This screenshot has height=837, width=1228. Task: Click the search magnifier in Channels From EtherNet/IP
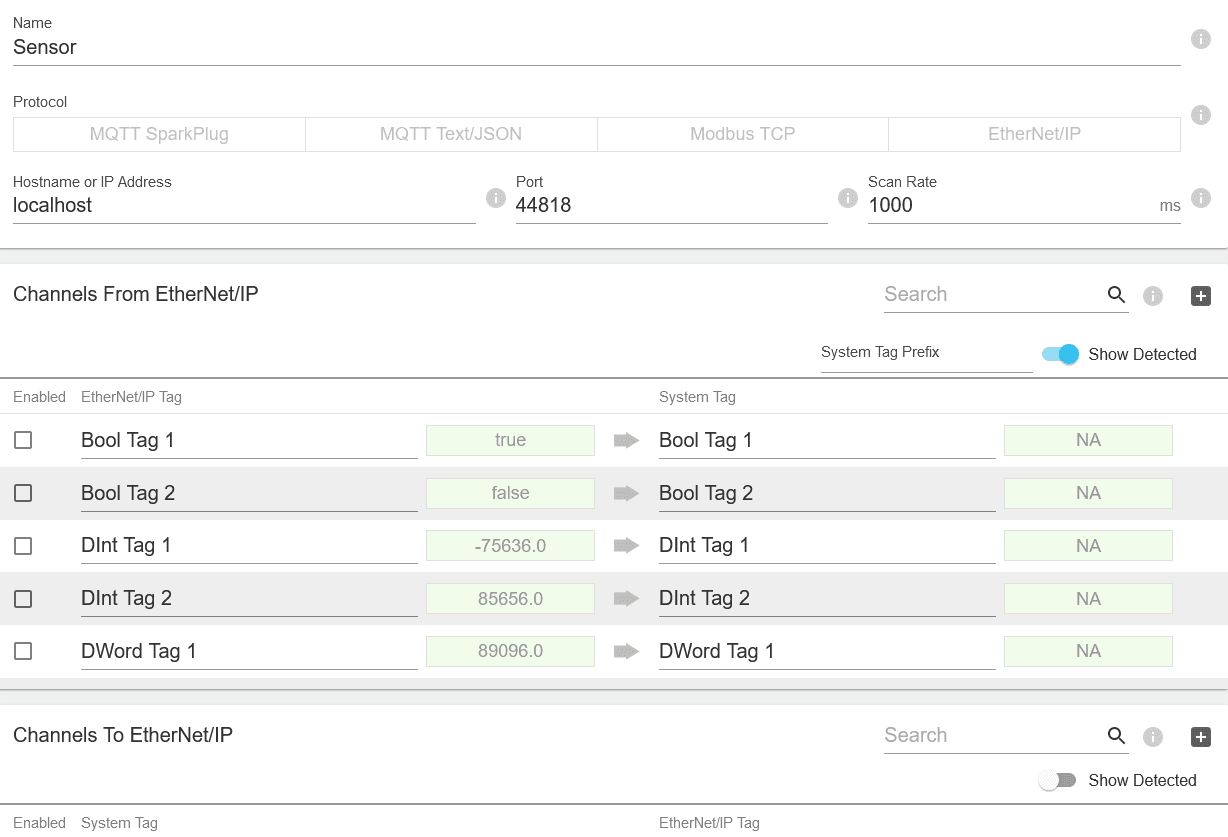[1117, 295]
